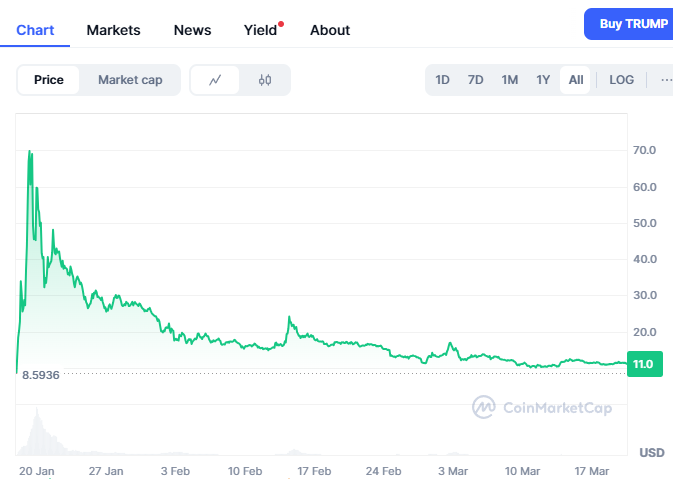Set chart range to 1D
Viewport: 673px width, 479px height.
442,80
